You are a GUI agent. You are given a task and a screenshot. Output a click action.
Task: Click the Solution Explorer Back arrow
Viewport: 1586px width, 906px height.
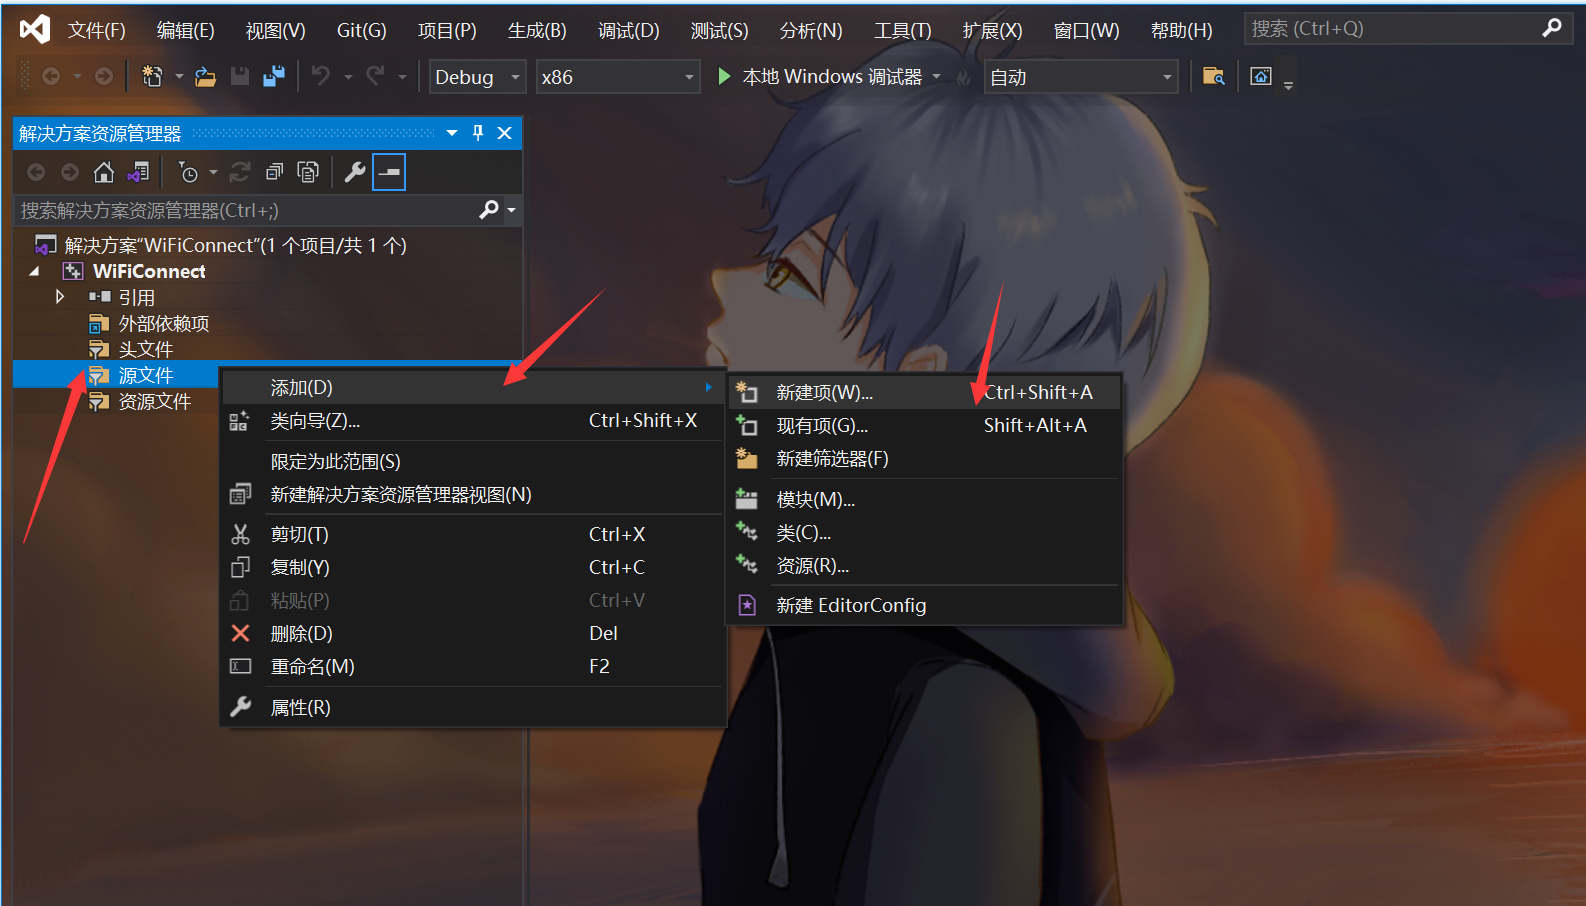tap(36, 172)
